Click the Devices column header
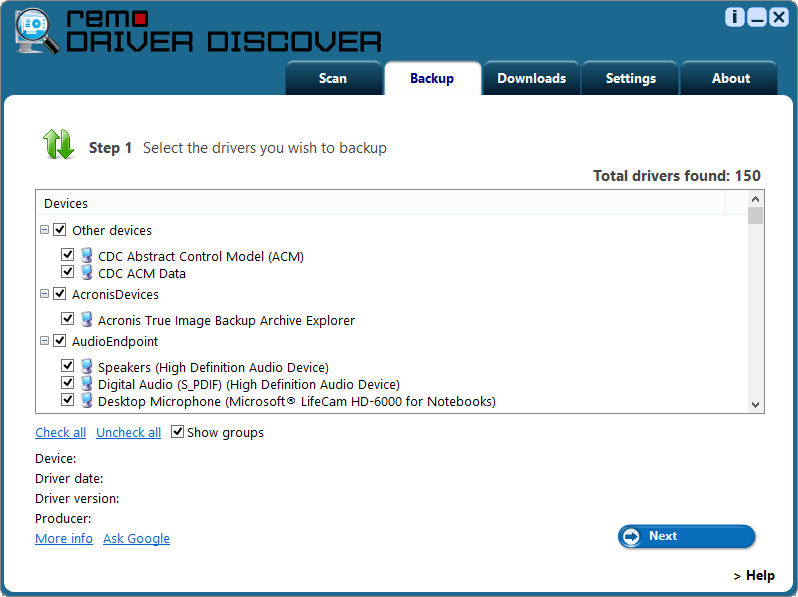Screen dimensions: 798x597 click(380, 203)
